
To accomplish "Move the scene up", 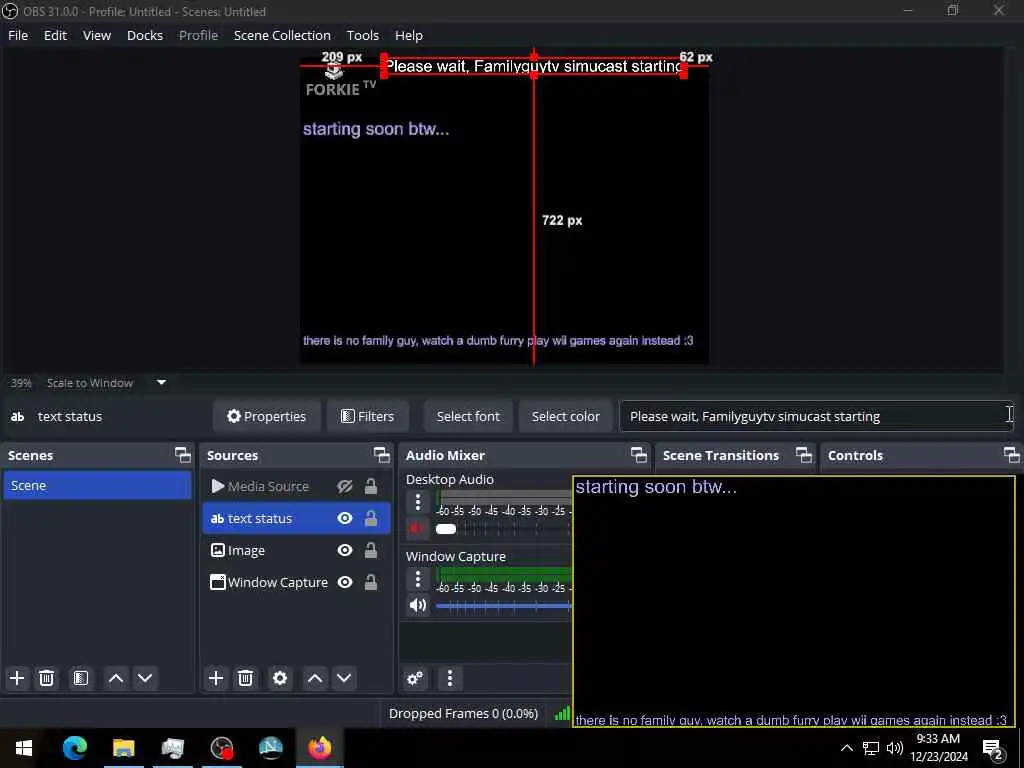I will point(116,679).
